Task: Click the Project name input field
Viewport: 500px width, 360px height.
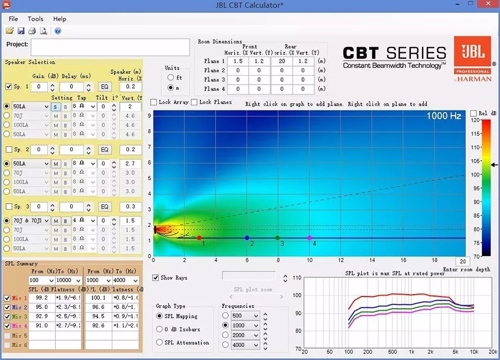Action: (x=110, y=47)
